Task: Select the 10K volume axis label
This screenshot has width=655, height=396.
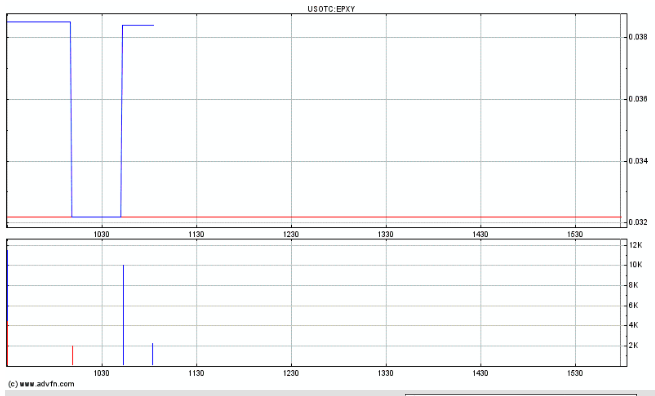Action: (635, 265)
